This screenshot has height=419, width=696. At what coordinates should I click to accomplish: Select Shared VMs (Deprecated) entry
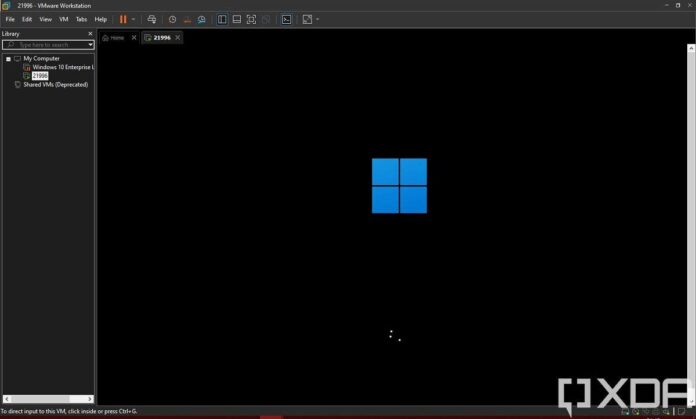(x=55, y=85)
